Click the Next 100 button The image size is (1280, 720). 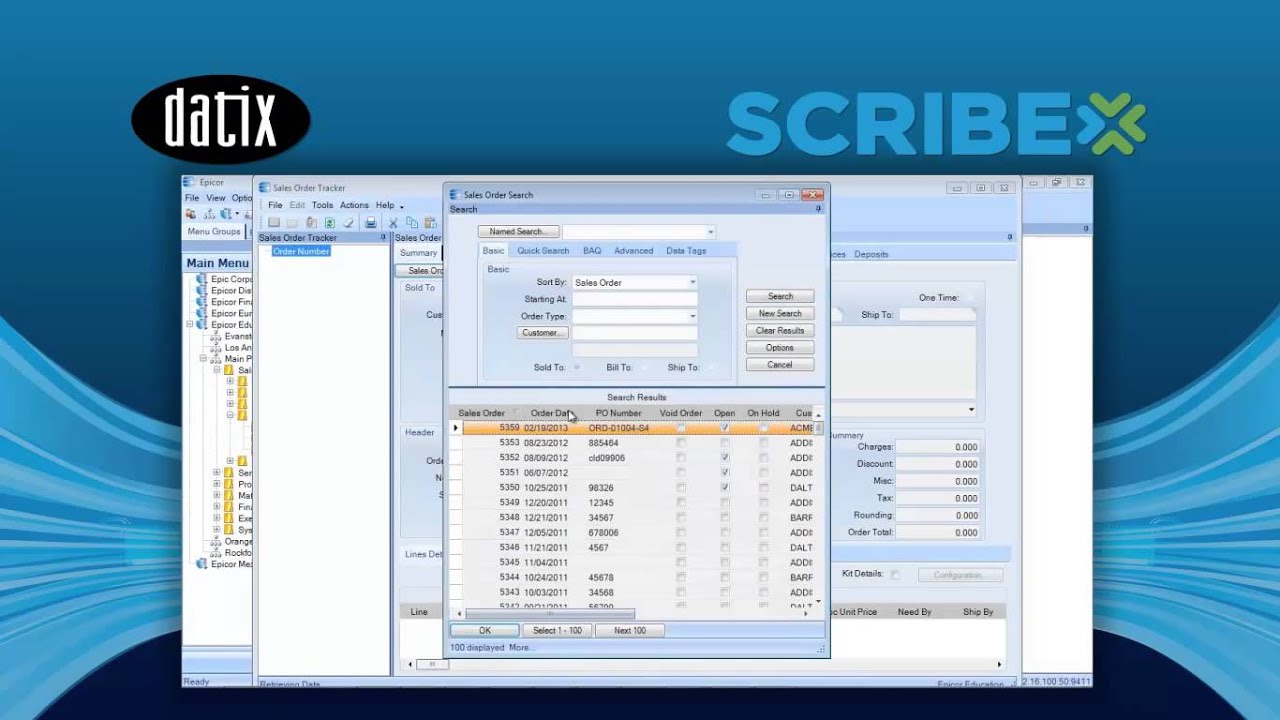coord(630,631)
